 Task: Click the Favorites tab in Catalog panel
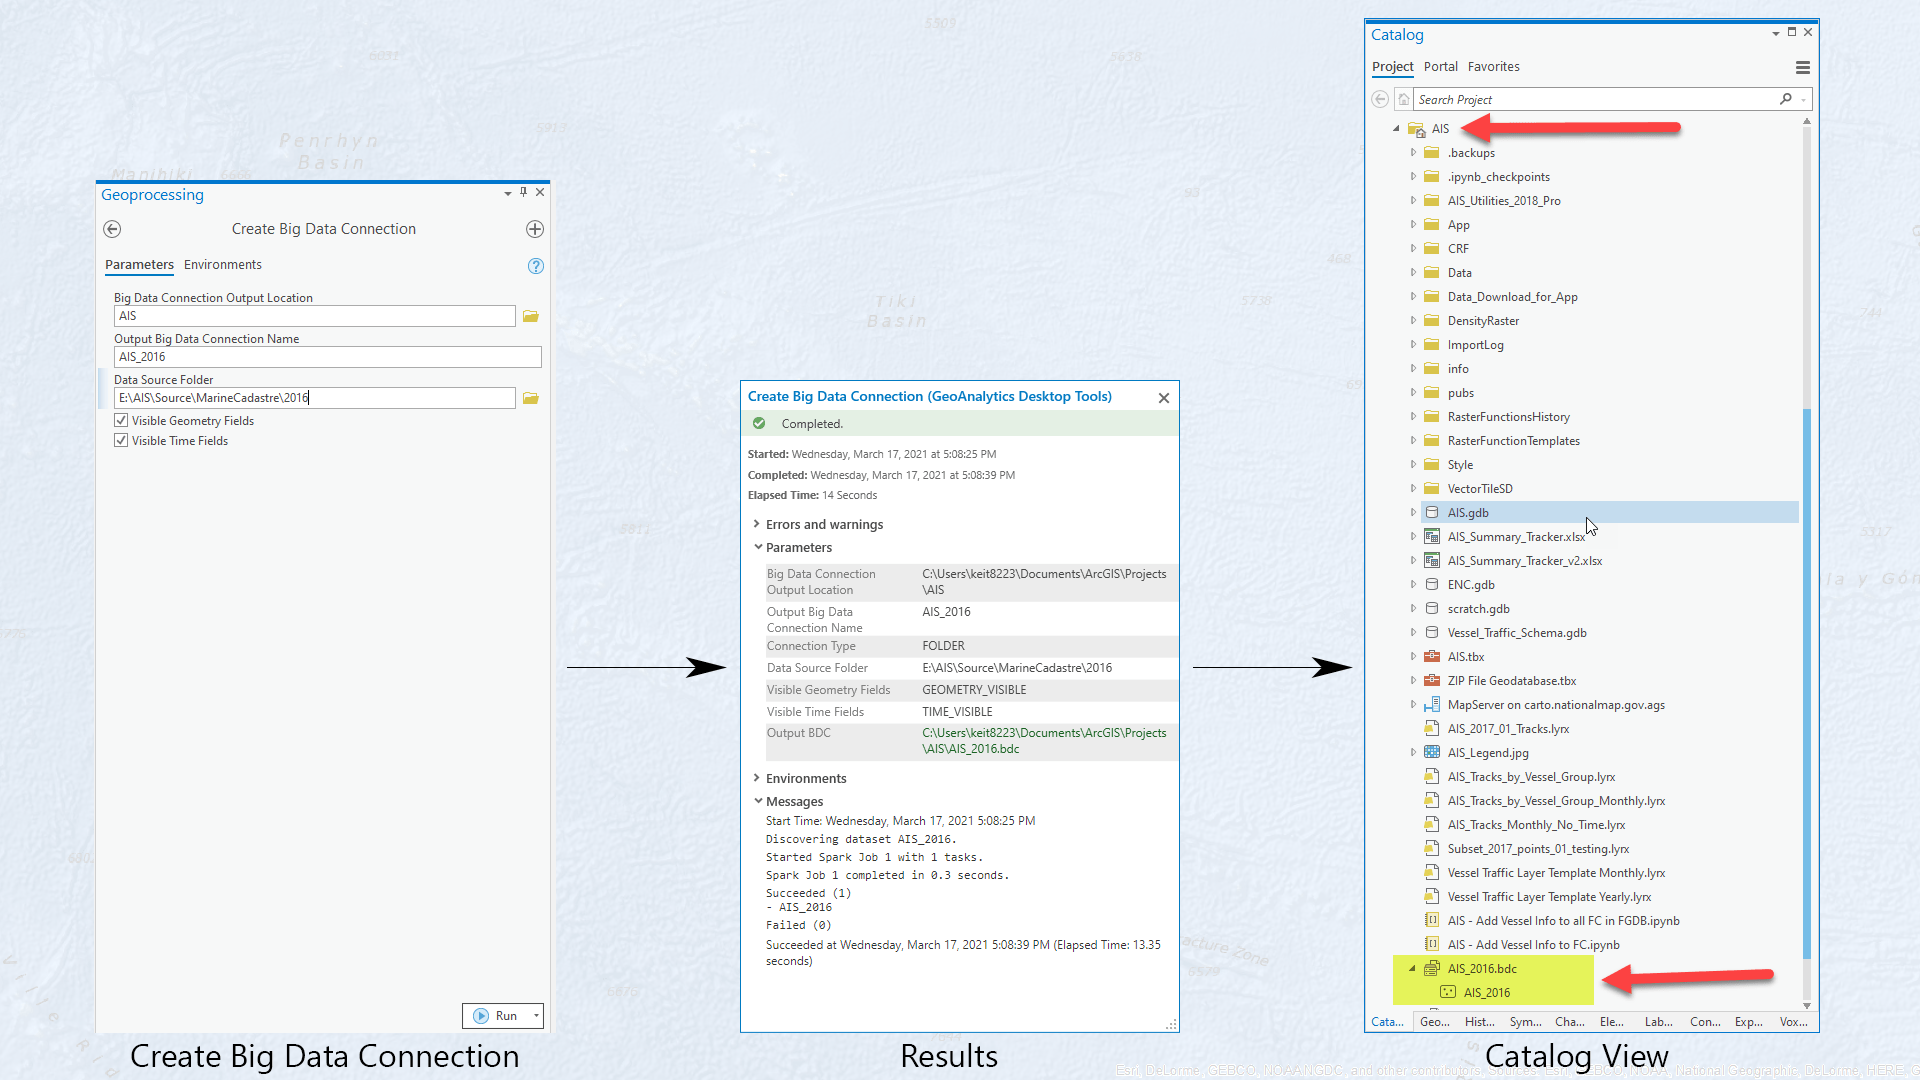click(1493, 66)
